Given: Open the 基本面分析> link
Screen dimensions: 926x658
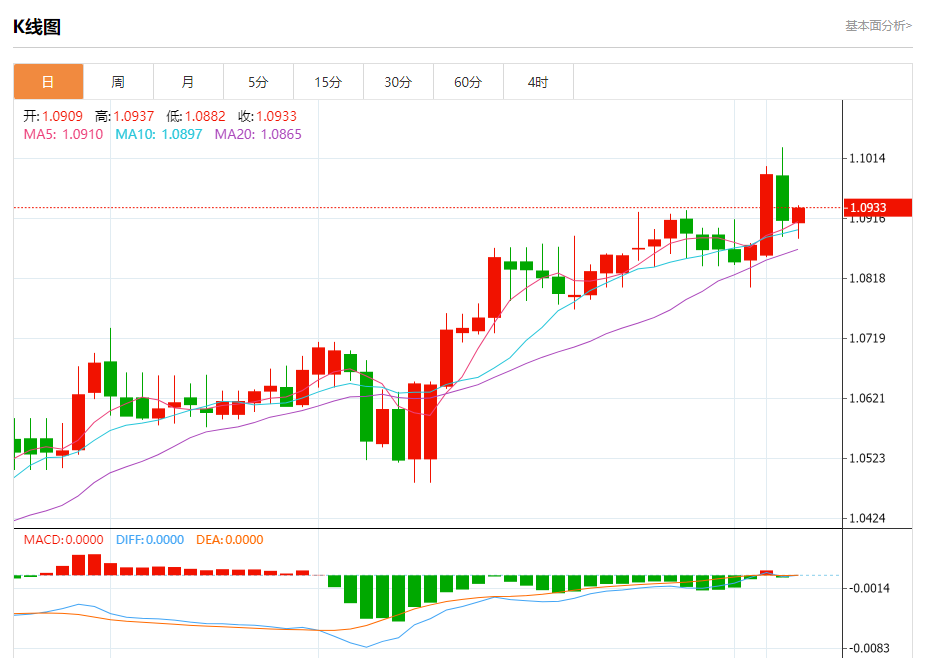Looking at the screenshot, I should coord(878,26).
